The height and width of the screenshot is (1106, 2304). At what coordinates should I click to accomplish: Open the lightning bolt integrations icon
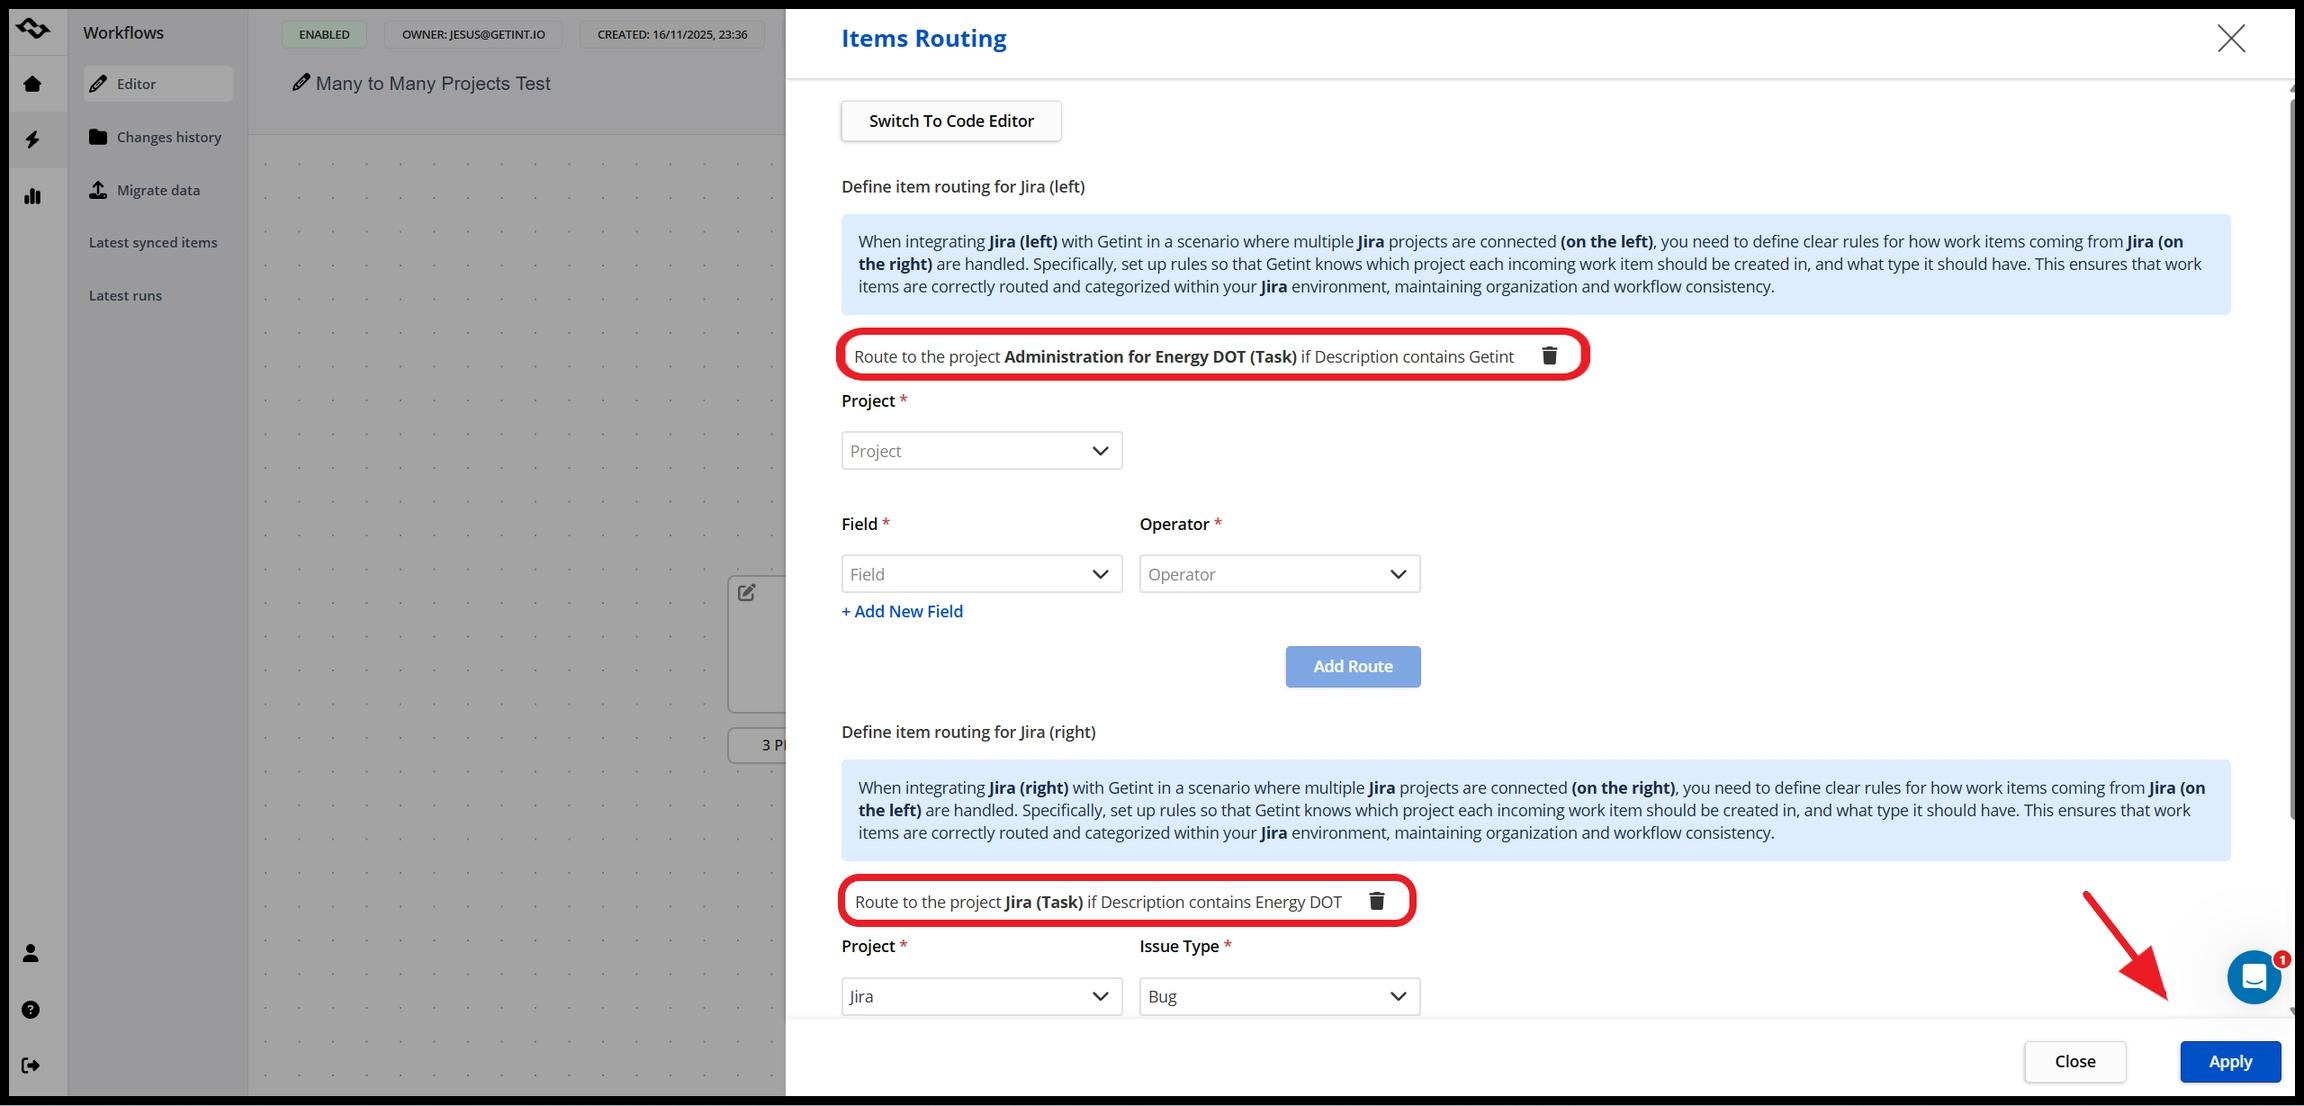pyautogui.click(x=32, y=139)
